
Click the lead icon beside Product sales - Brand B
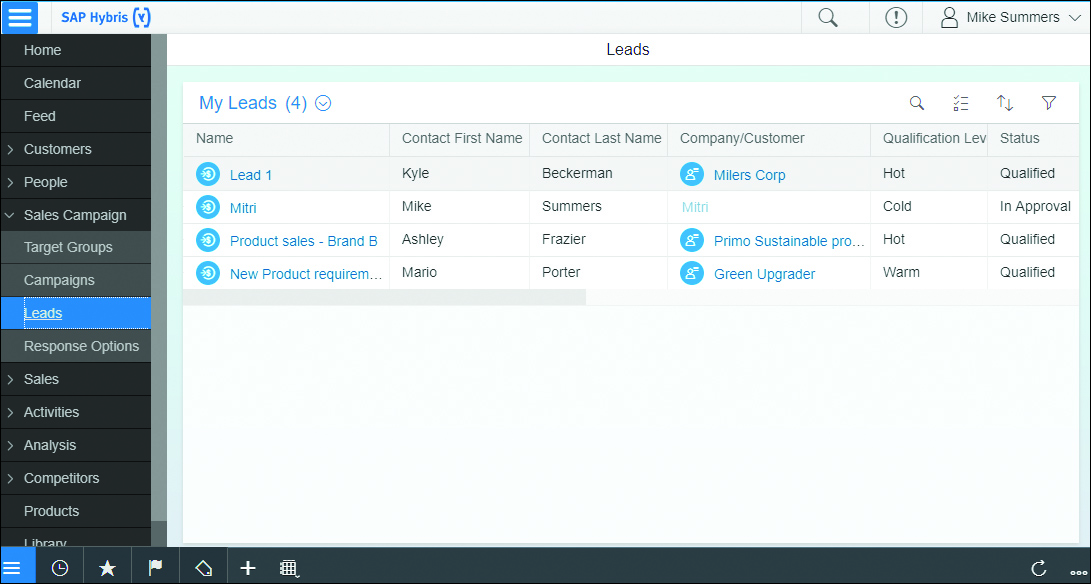click(x=208, y=240)
